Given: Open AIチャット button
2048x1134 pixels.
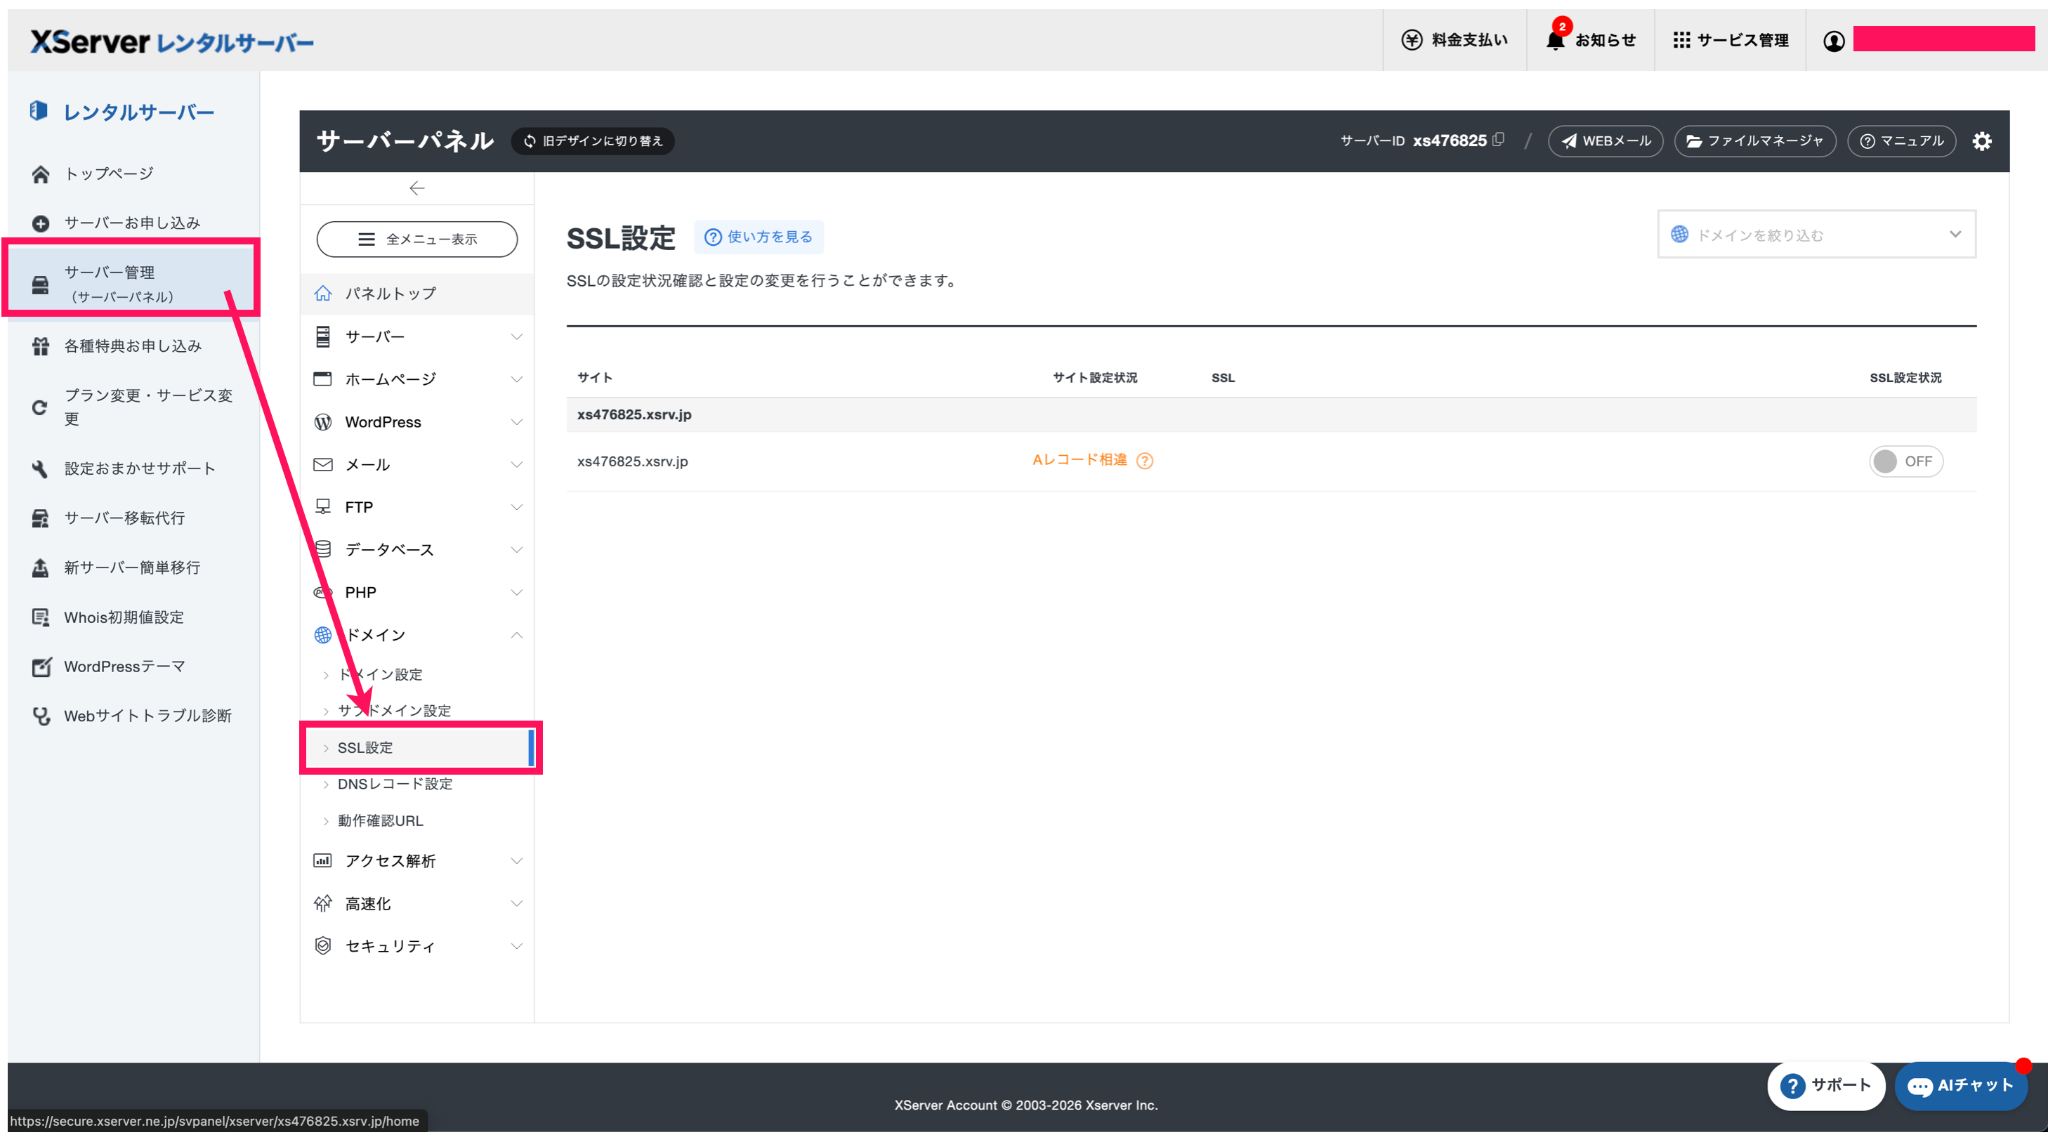Looking at the screenshot, I should (1960, 1086).
